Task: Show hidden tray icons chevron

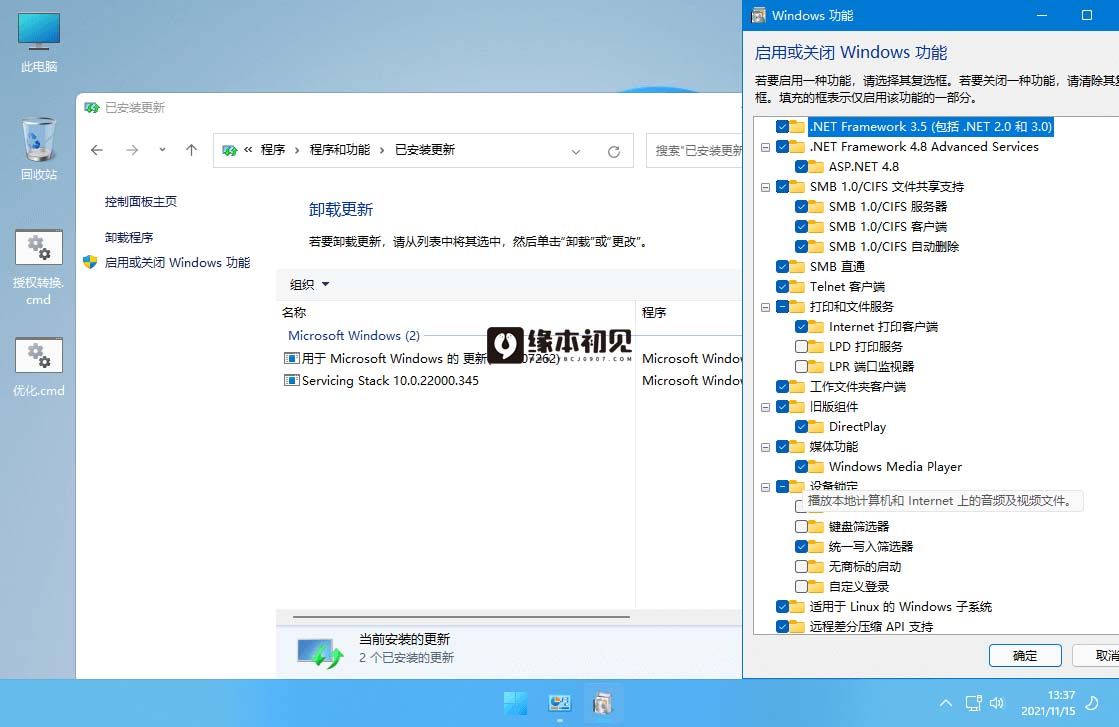Action: point(946,703)
